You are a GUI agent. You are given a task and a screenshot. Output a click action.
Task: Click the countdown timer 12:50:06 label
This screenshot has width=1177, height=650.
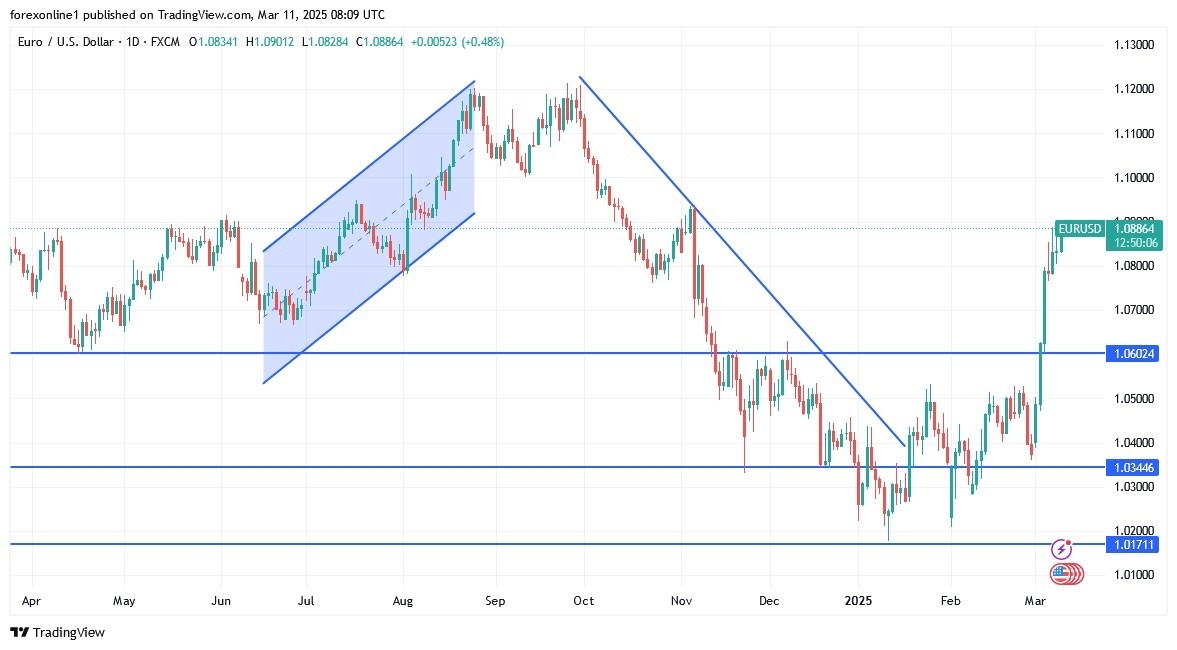tap(1133, 243)
